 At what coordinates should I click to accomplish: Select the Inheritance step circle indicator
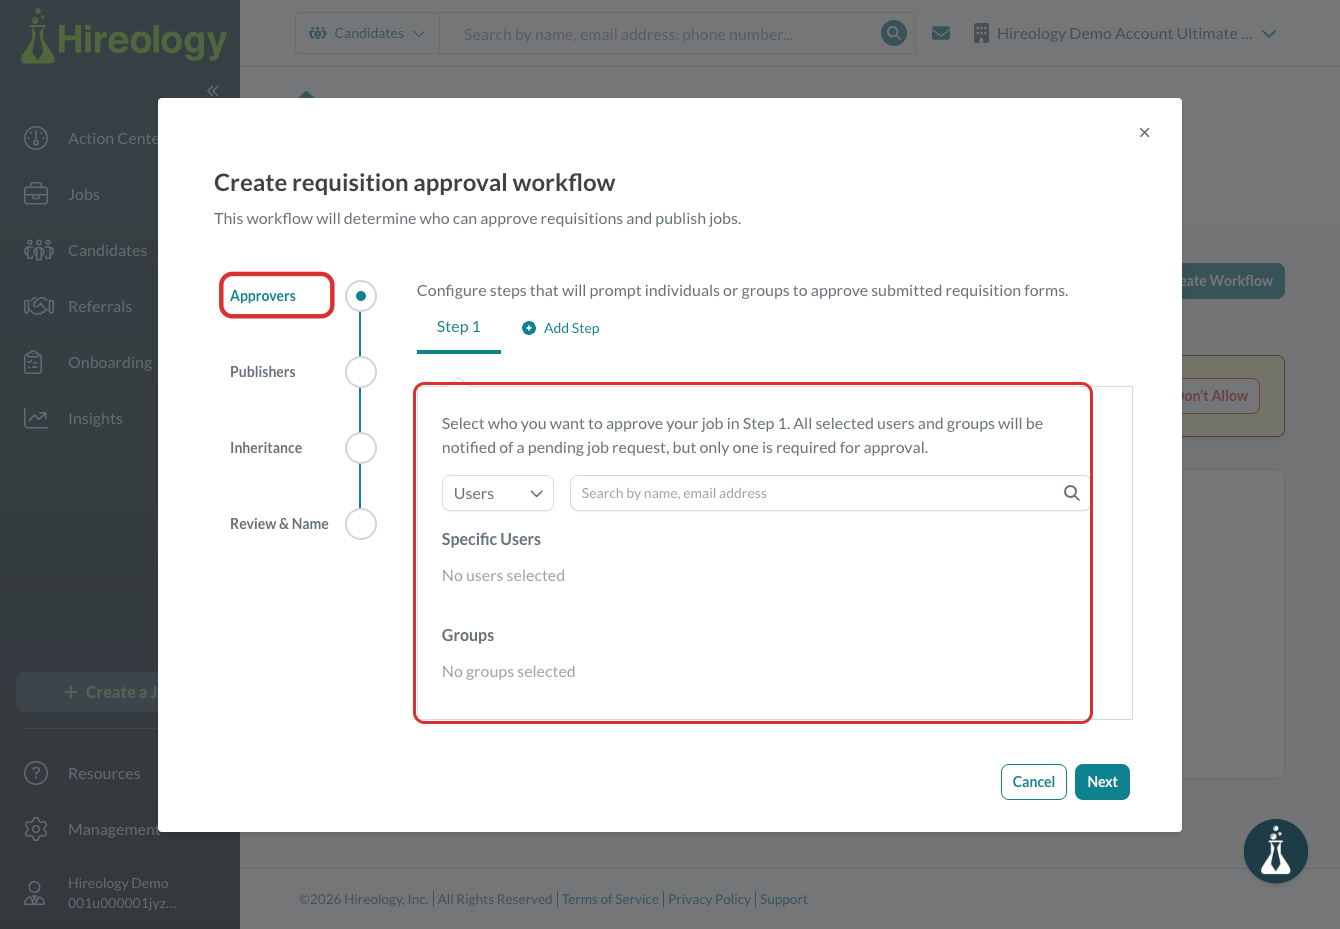tap(361, 448)
